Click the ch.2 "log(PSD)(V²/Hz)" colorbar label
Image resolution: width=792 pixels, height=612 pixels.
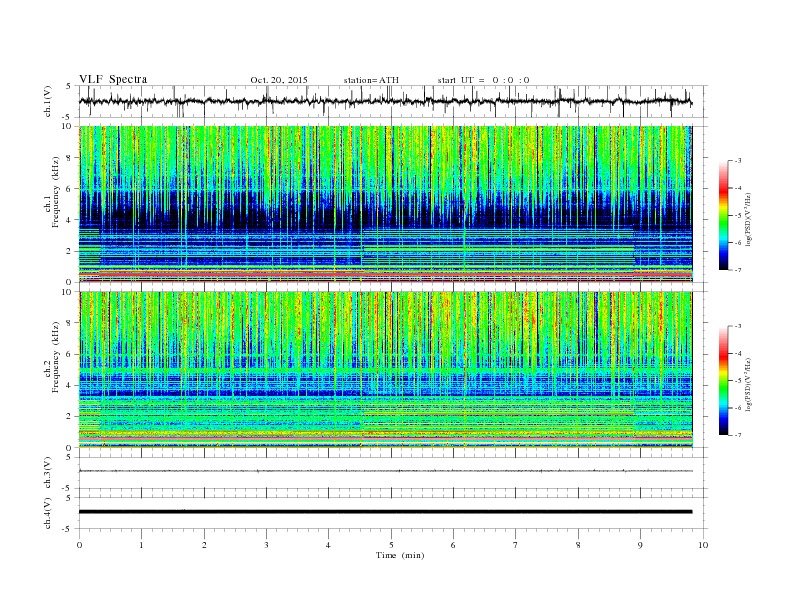749,384
